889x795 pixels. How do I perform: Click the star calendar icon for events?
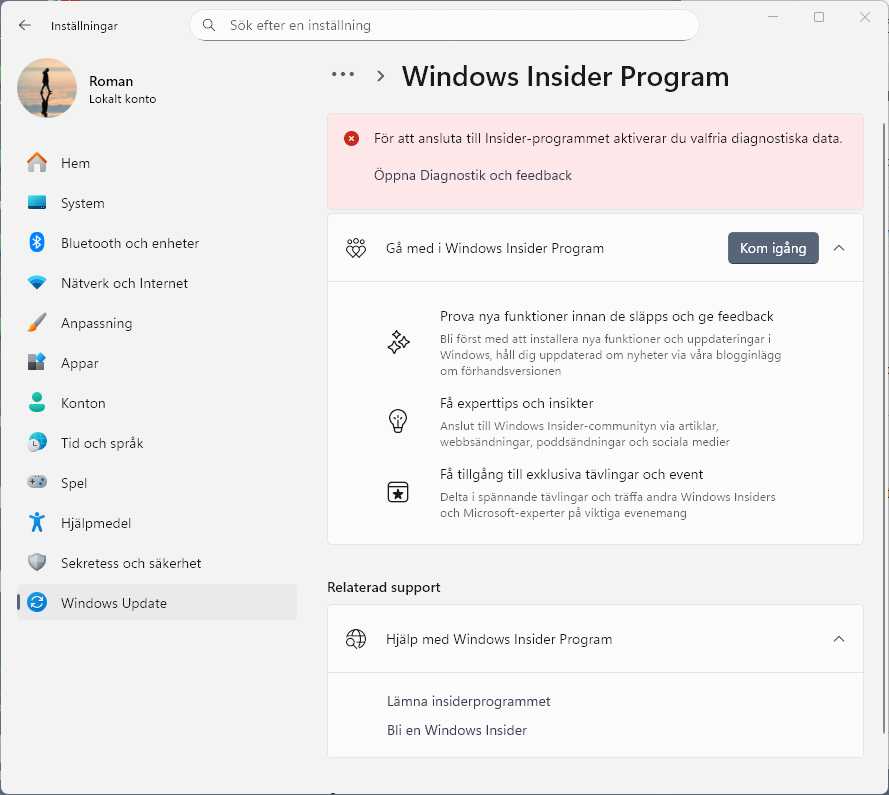[x=398, y=492]
